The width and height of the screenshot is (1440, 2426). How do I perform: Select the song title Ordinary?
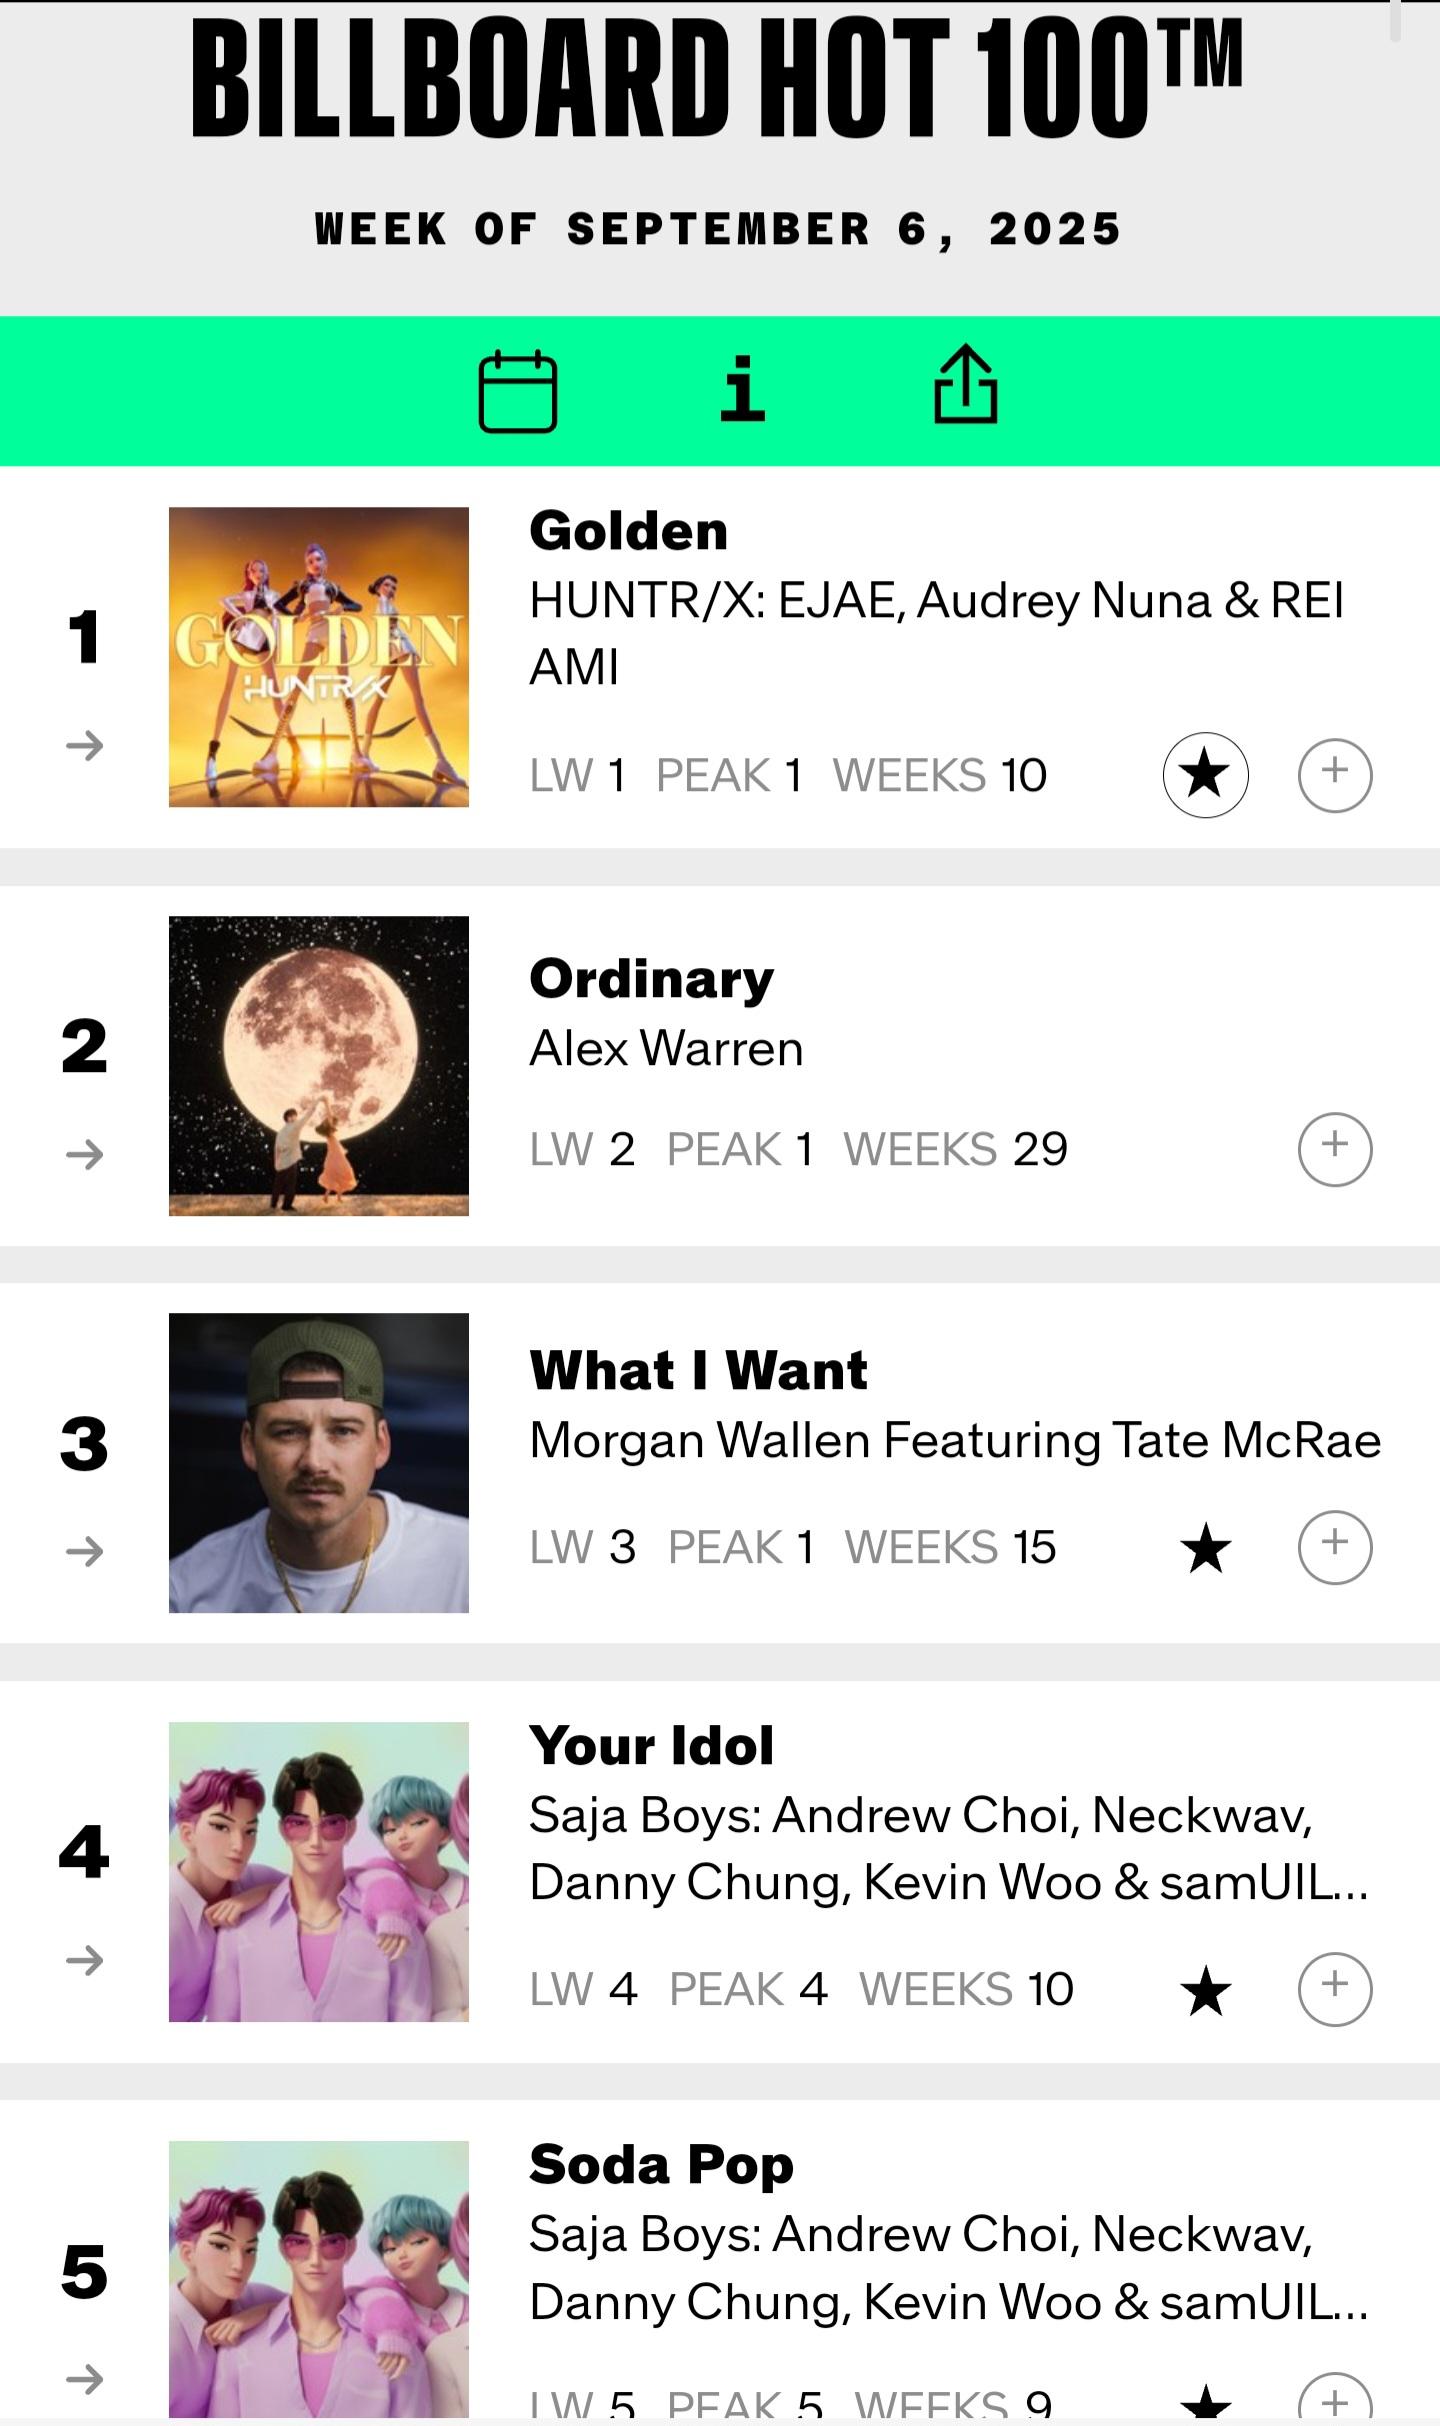pos(651,979)
